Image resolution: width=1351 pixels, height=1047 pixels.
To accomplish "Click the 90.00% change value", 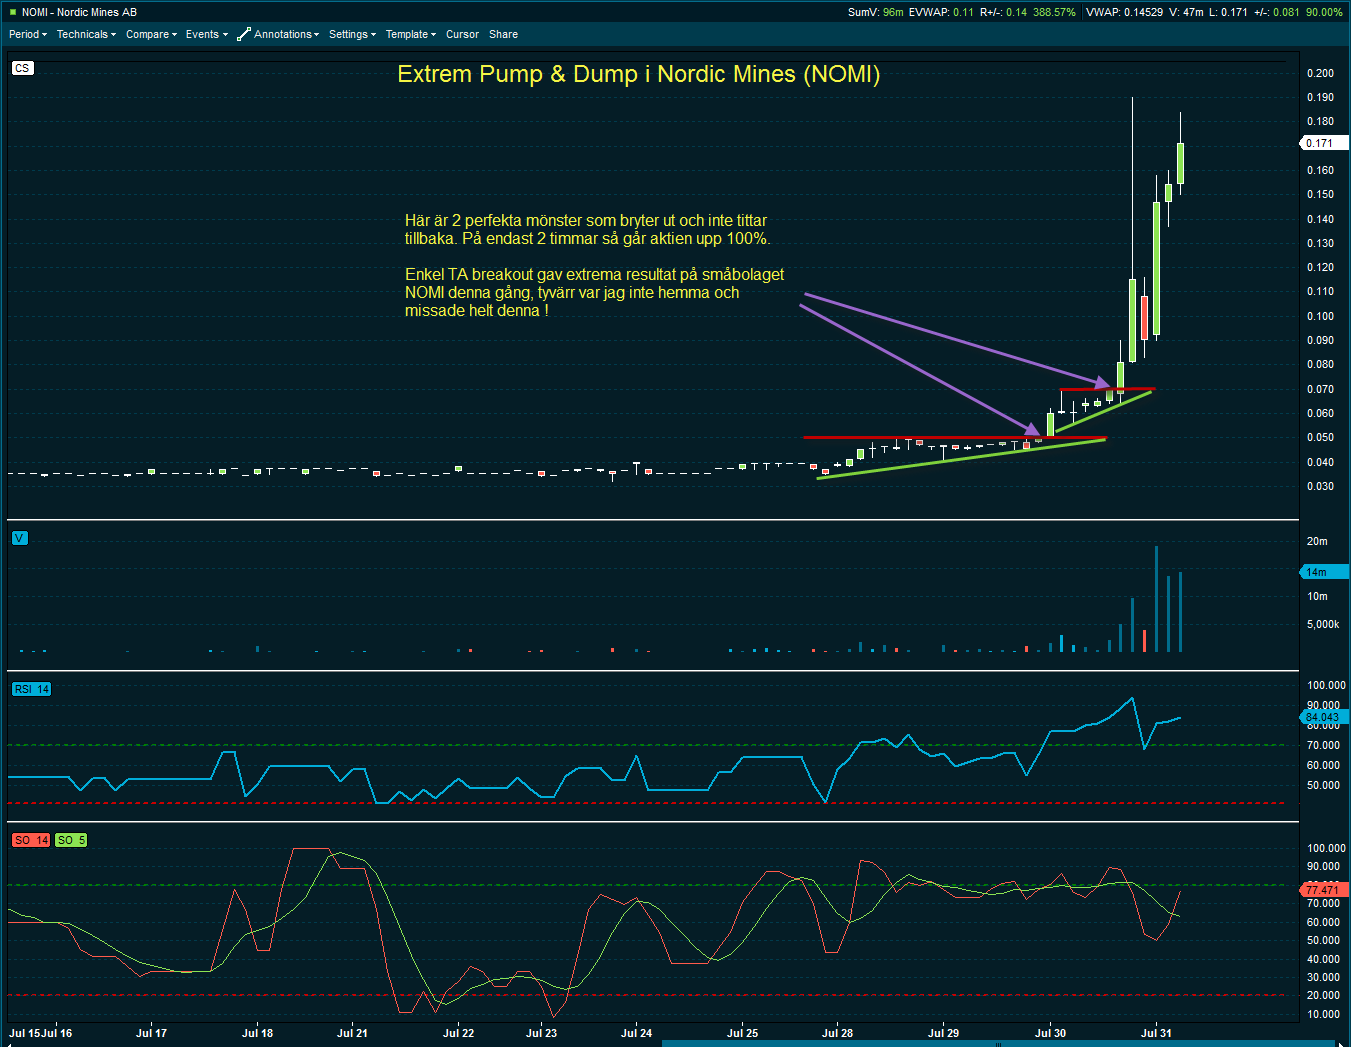I will tap(1324, 12).
